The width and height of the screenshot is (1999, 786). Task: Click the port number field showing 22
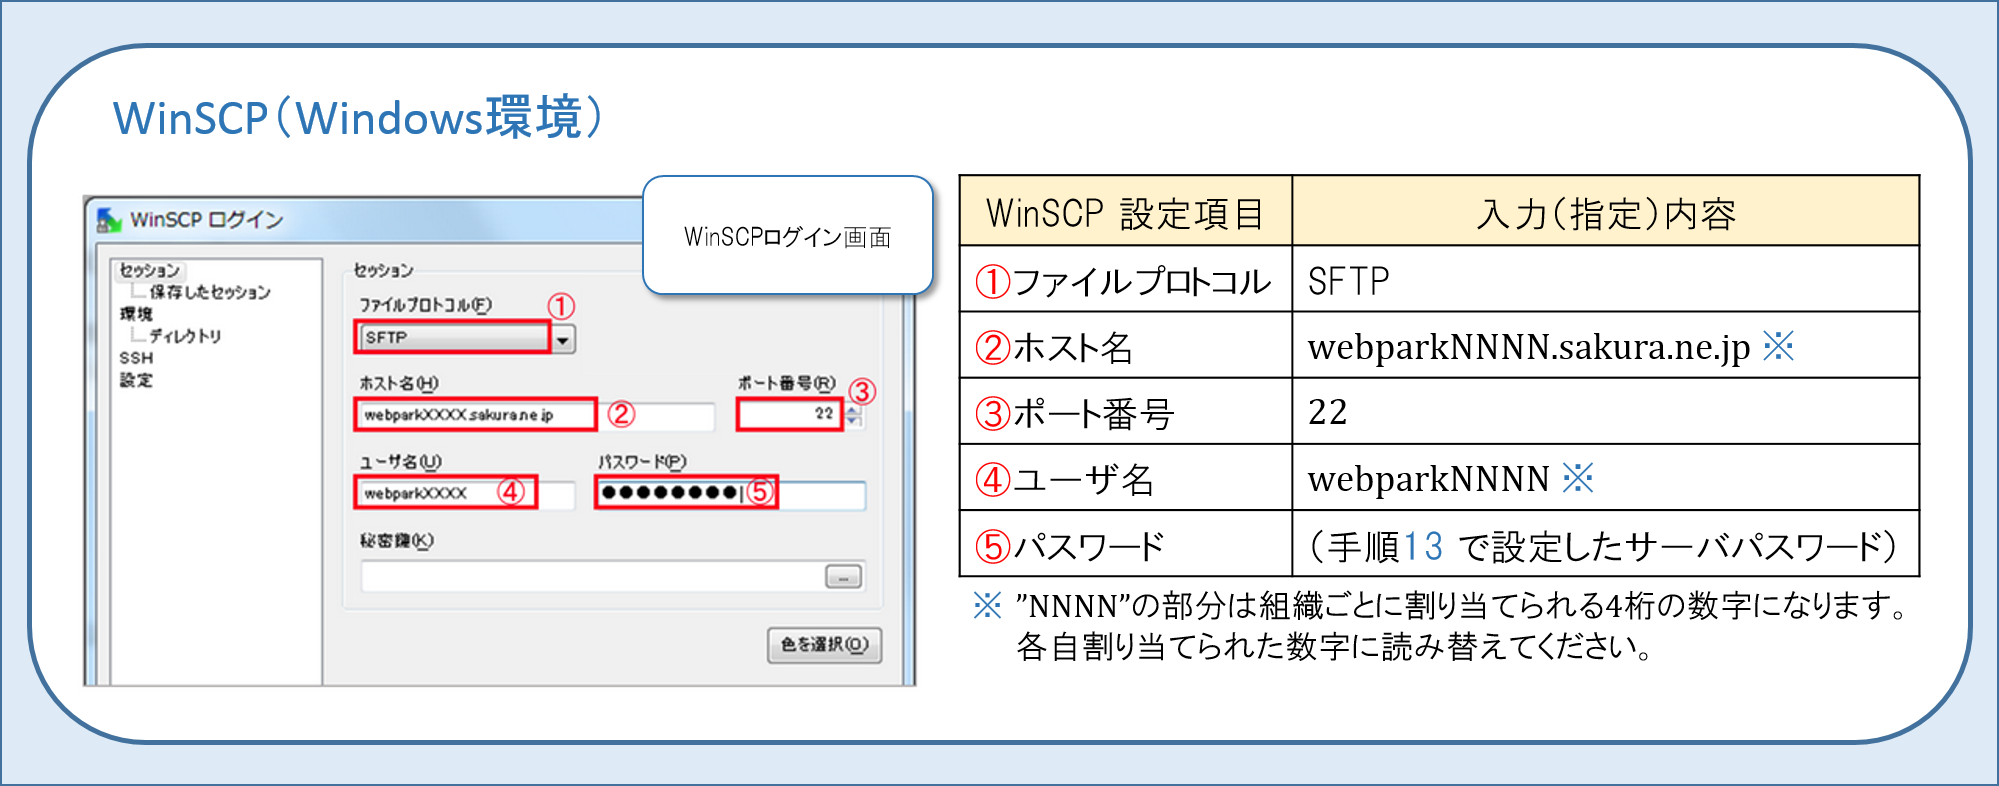[x=789, y=414]
